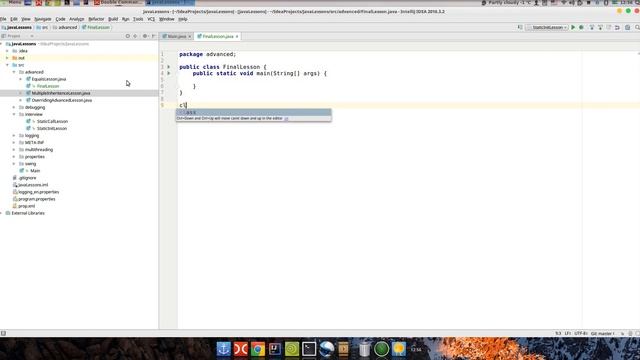Close the FinalLesson.java editor tab
The image size is (640, 360).
click(x=237, y=37)
